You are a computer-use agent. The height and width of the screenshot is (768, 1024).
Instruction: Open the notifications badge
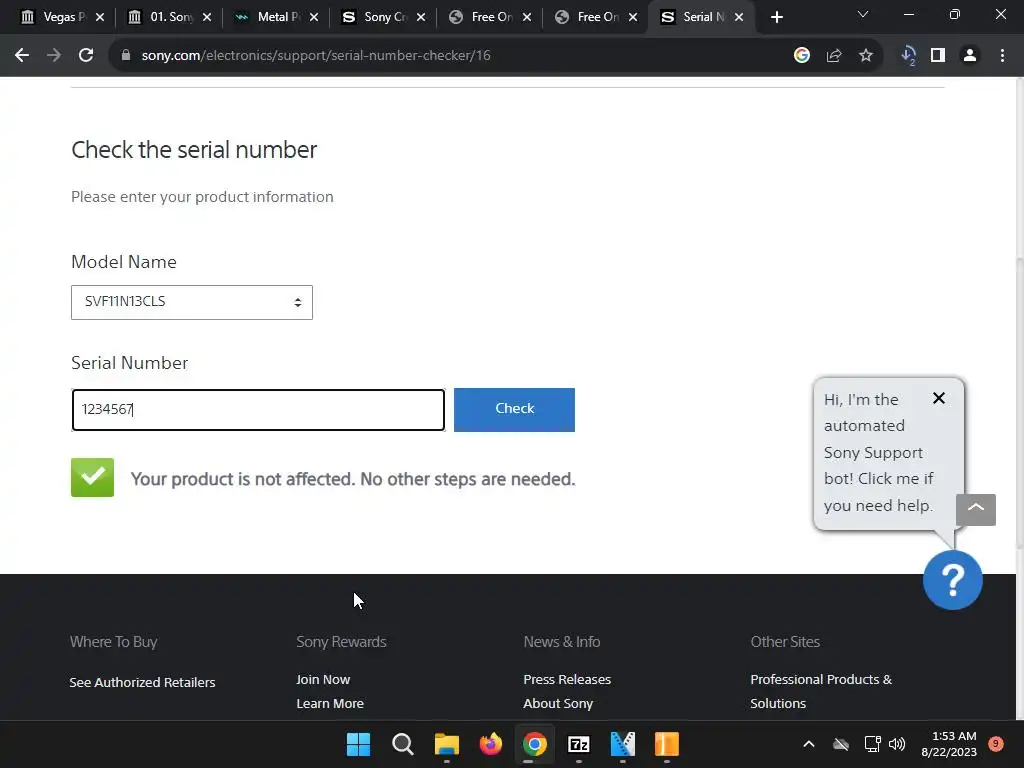point(996,744)
